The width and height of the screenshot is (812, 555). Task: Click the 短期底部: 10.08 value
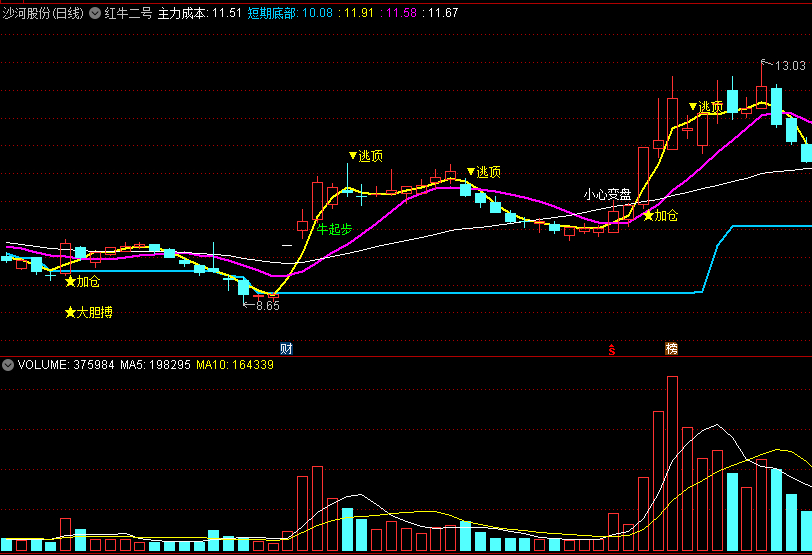[290, 13]
